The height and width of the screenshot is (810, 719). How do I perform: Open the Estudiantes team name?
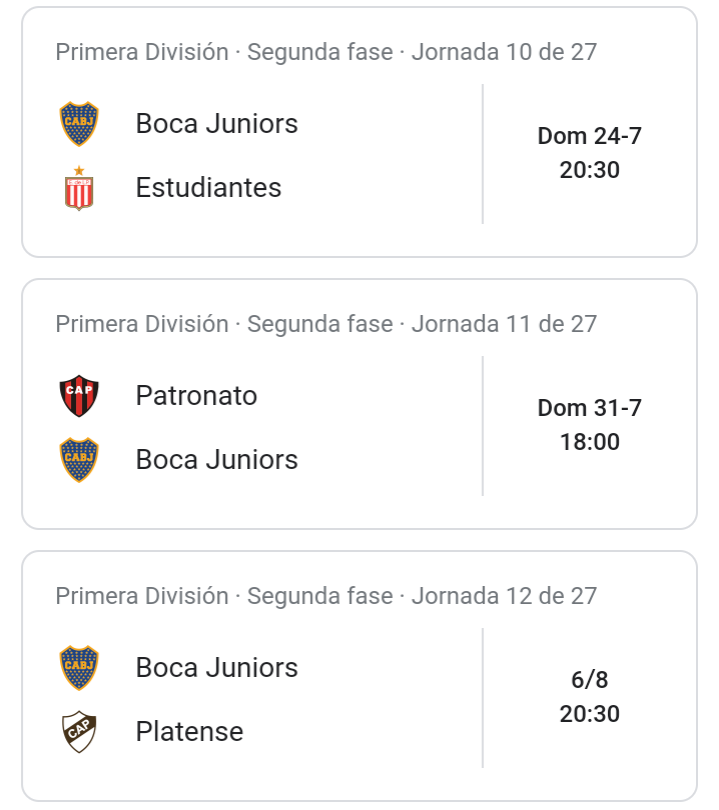(x=208, y=188)
